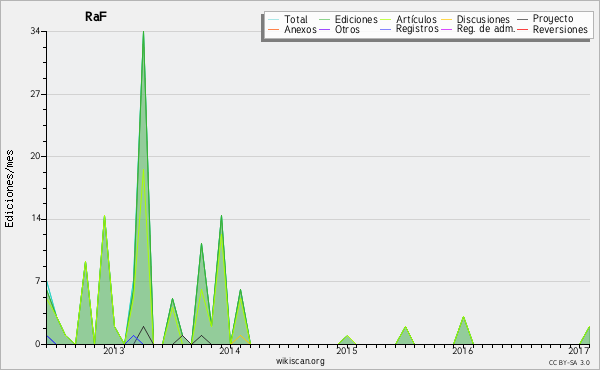The height and width of the screenshot is (370, 600).
Task: Click the 'Proyecto' legend label
Action: (553, 19)
